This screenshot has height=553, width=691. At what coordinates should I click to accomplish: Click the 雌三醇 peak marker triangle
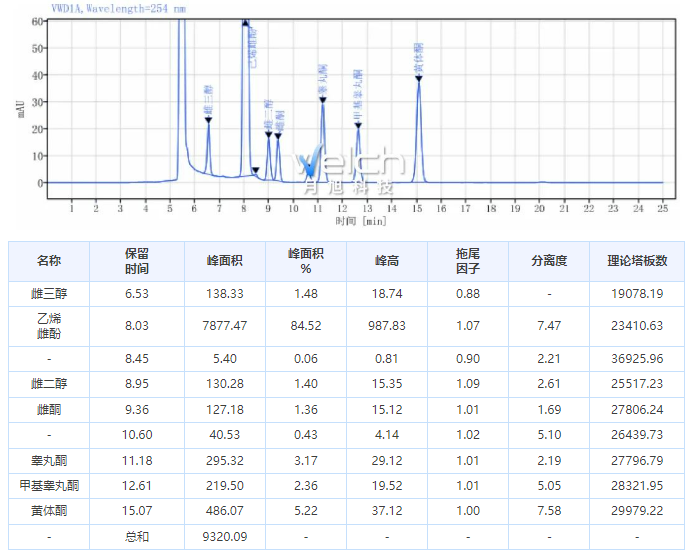(208, 120)
